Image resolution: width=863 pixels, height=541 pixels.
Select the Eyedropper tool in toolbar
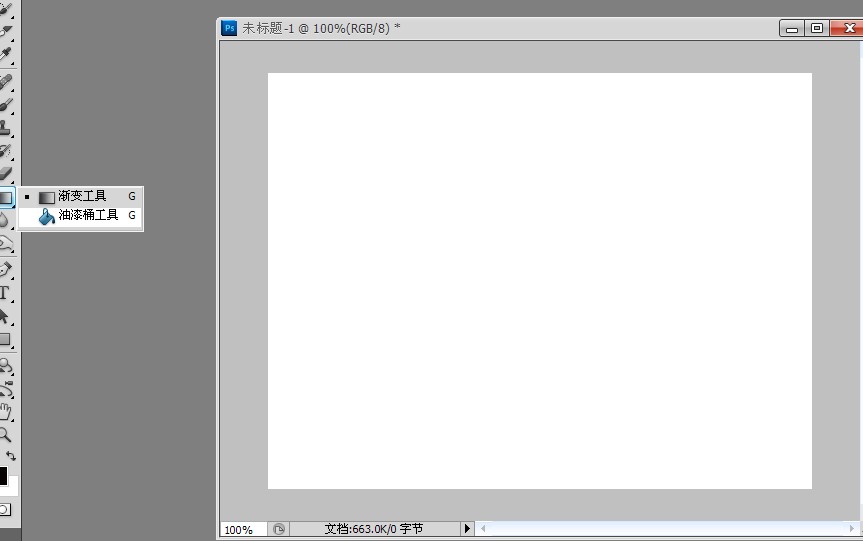pos(6,54)
